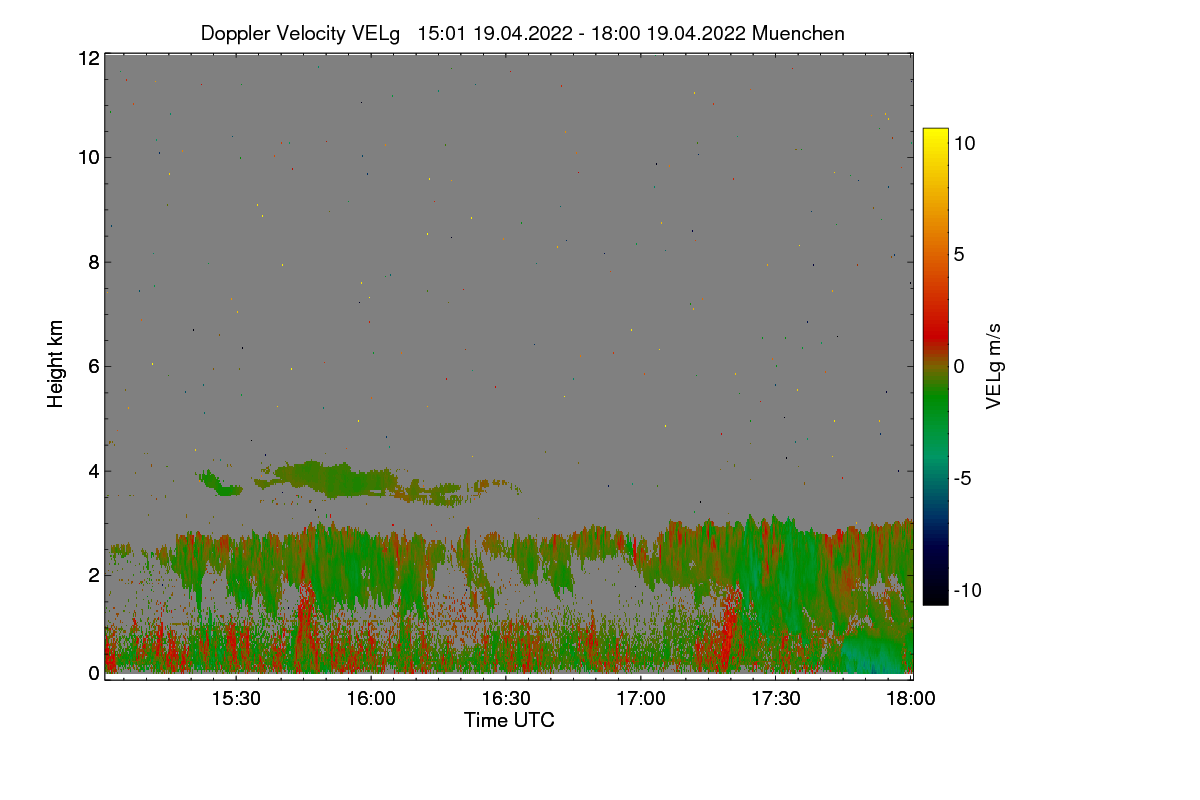Screen dimensions: 1200x800
Task: Click the colorbar tick value 0
Action: (959, 366)
